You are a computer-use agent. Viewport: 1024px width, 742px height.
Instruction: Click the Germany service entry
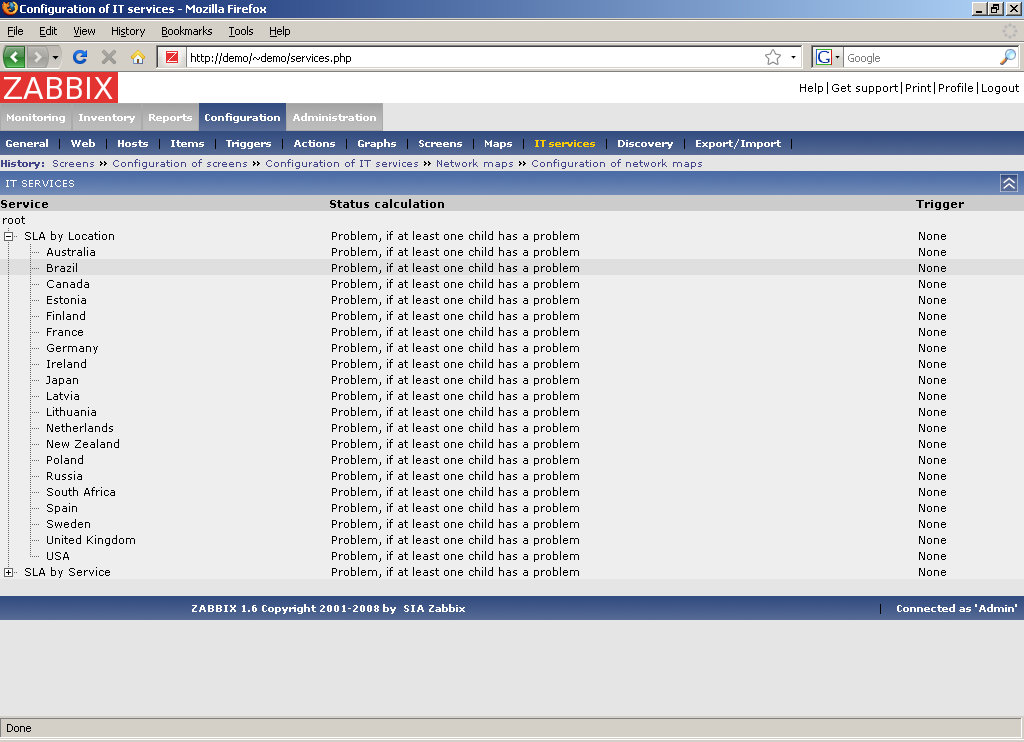[x=72, y=348]
